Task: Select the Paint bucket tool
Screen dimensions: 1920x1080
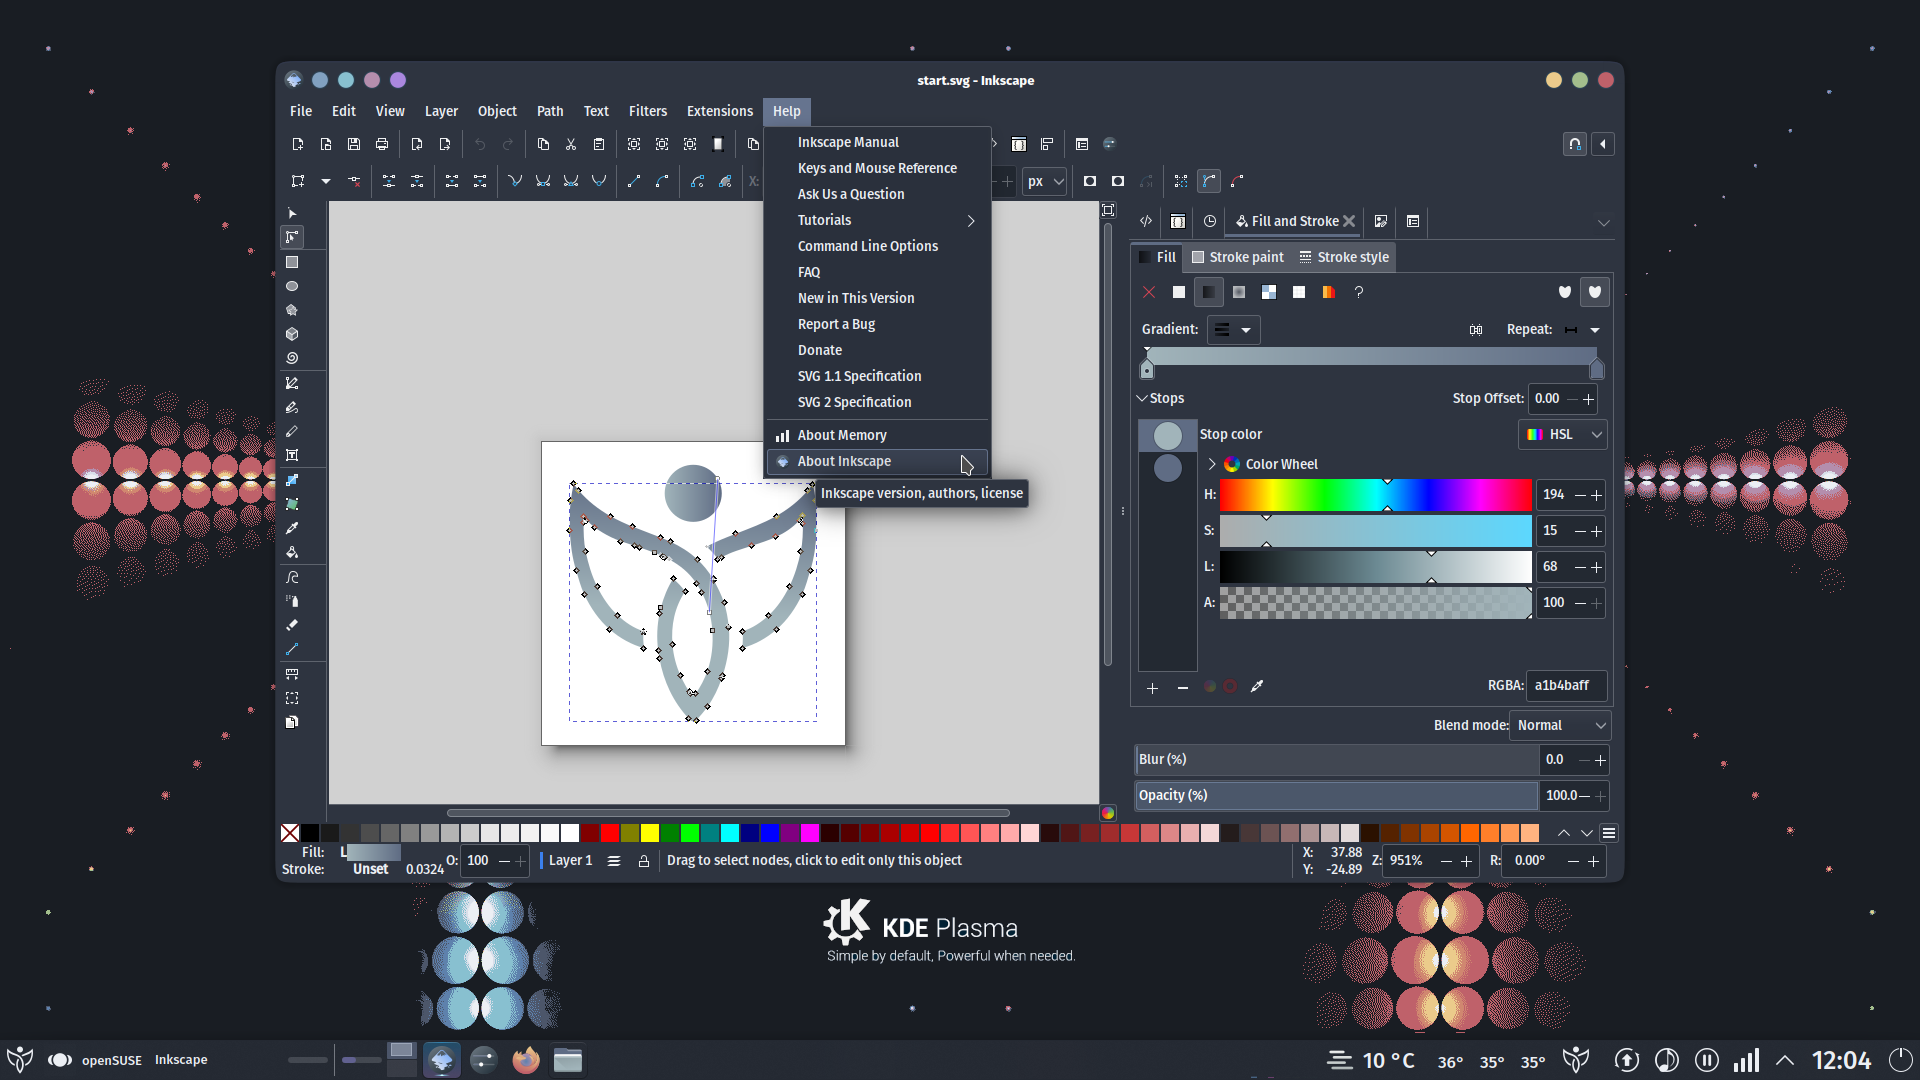Action: (292, 552)
